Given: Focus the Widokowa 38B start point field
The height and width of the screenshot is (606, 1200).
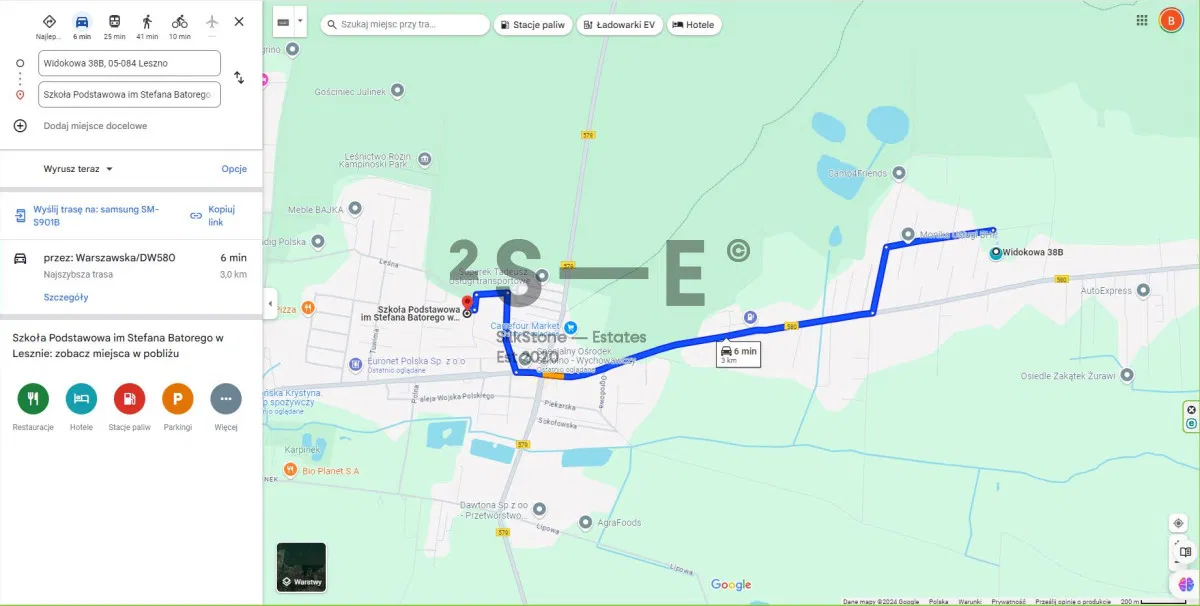Looking at the screenshot, I should 129,63.
